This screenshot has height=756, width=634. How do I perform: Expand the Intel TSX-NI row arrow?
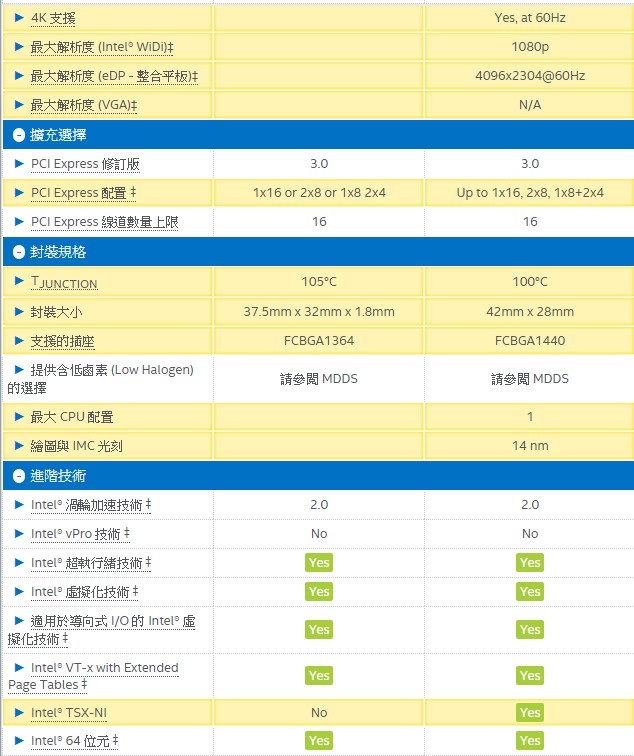point(19,712)
